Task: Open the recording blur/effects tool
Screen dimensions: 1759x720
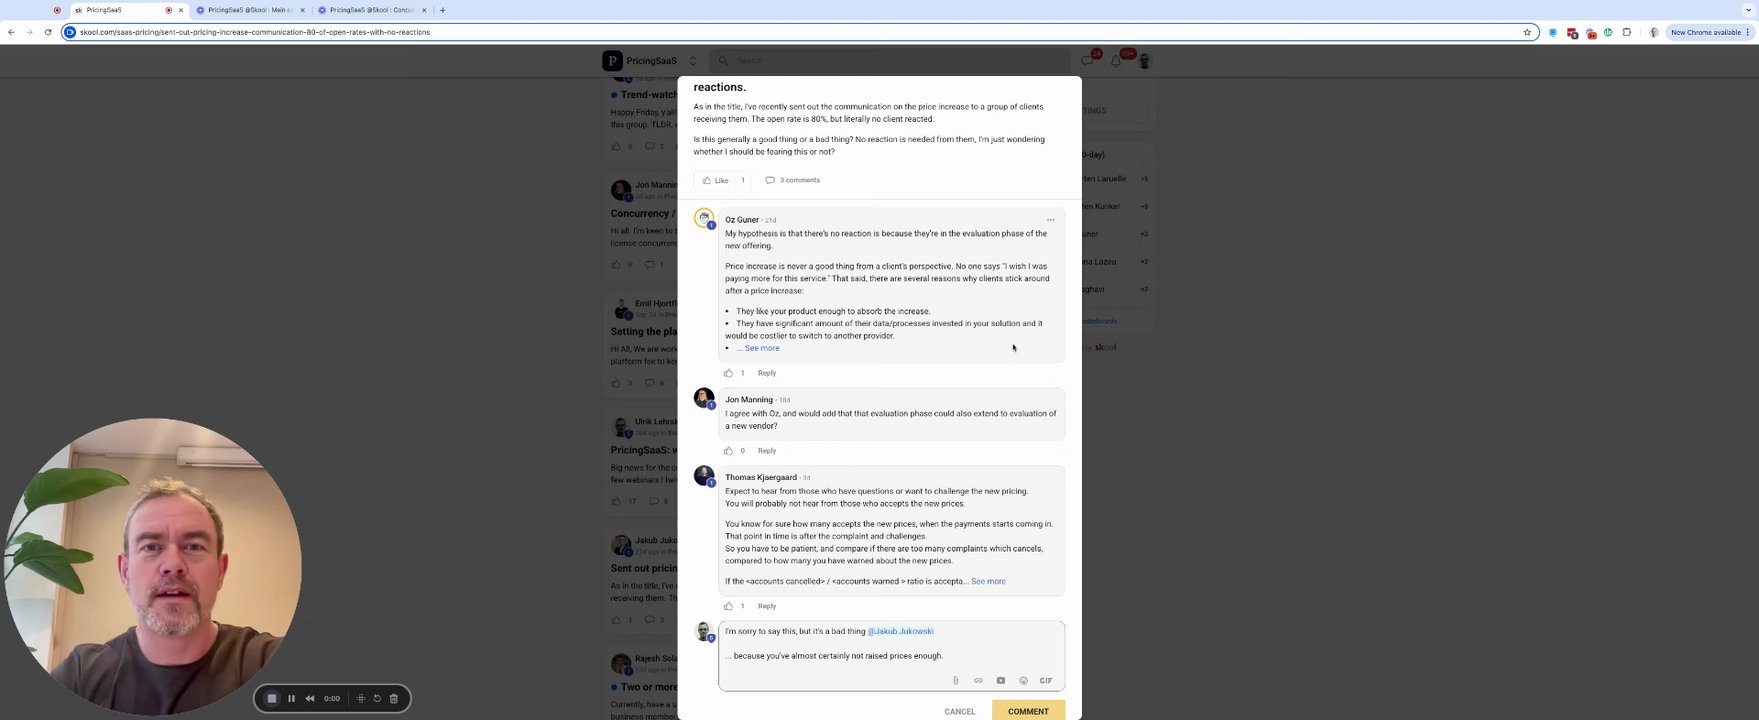Action: click(360, 698)
